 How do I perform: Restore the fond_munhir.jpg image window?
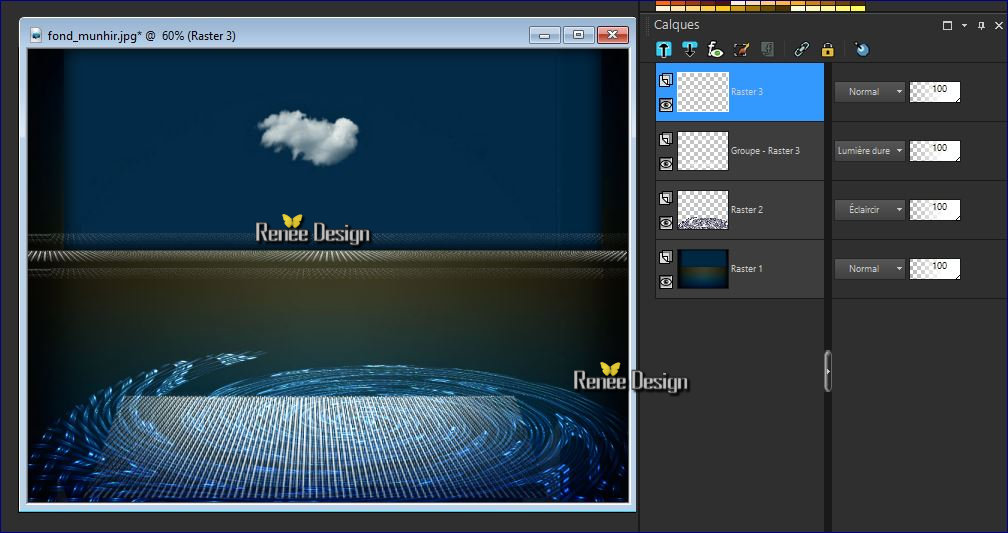click(579, 35)
